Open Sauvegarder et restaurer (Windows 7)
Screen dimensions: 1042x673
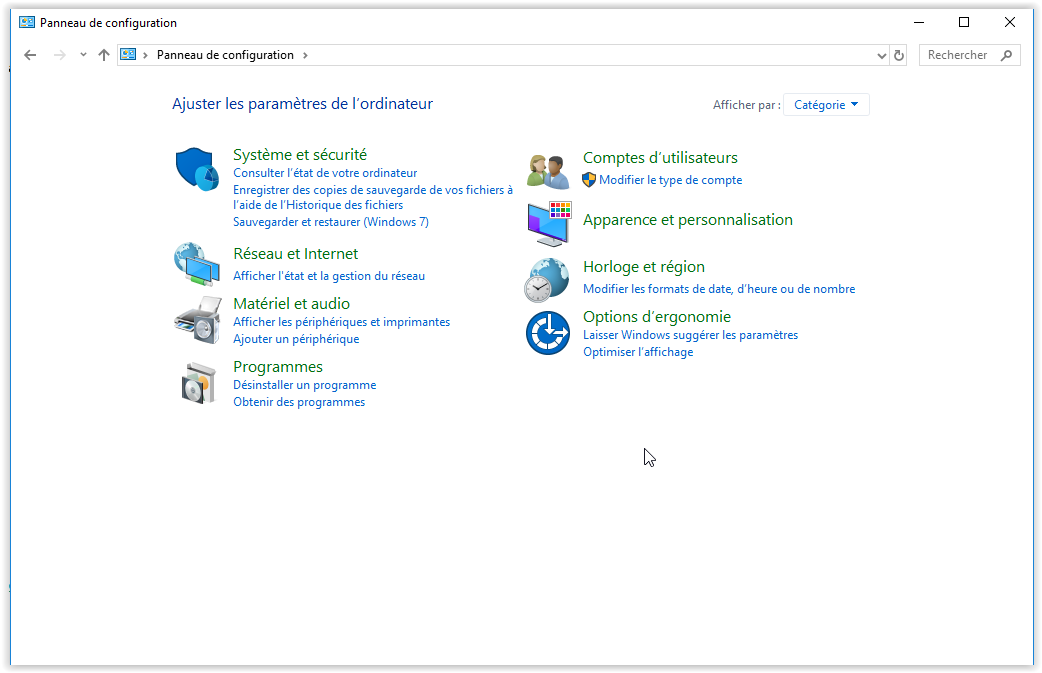330,222
